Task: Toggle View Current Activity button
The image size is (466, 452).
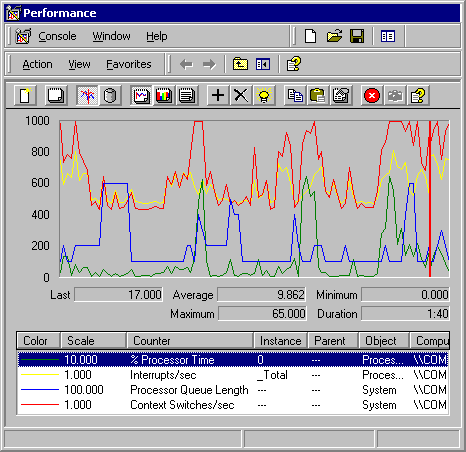Action: (87, 96)
